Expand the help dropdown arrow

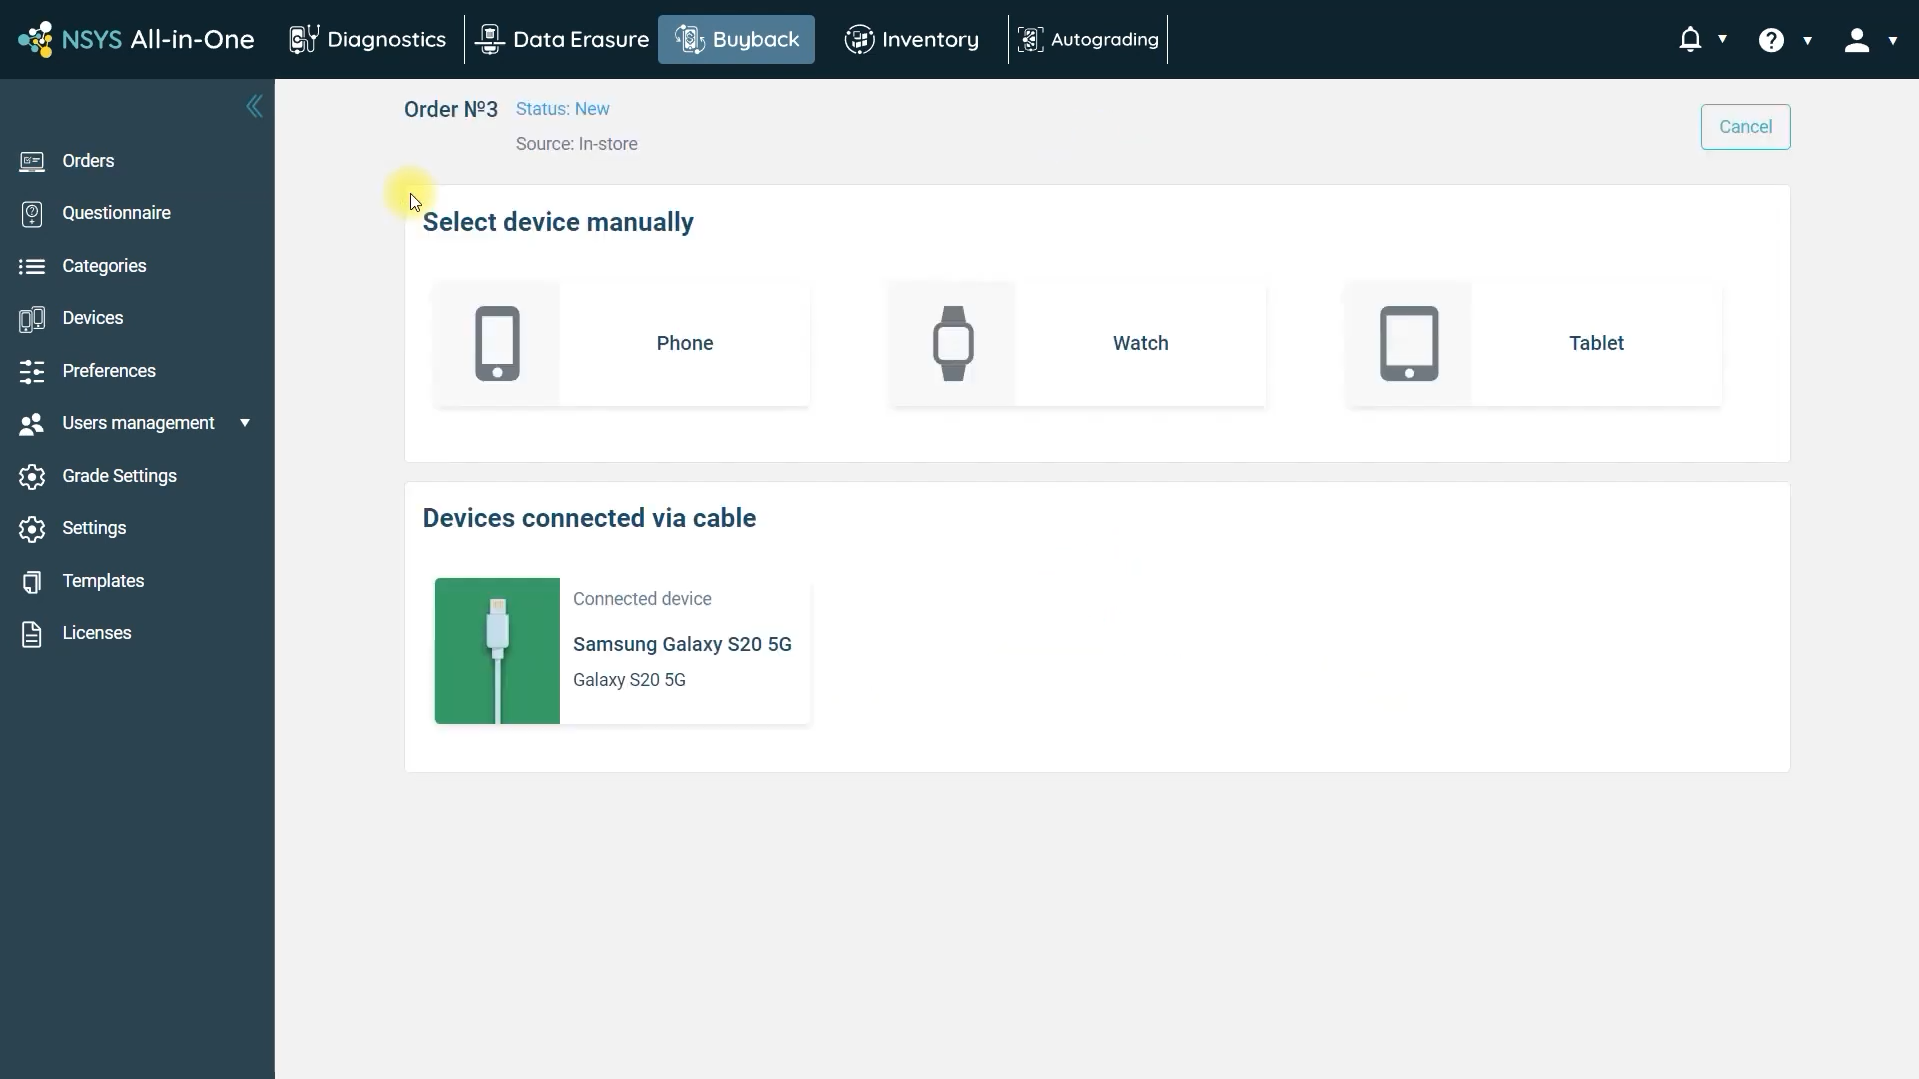(1807, 41)
